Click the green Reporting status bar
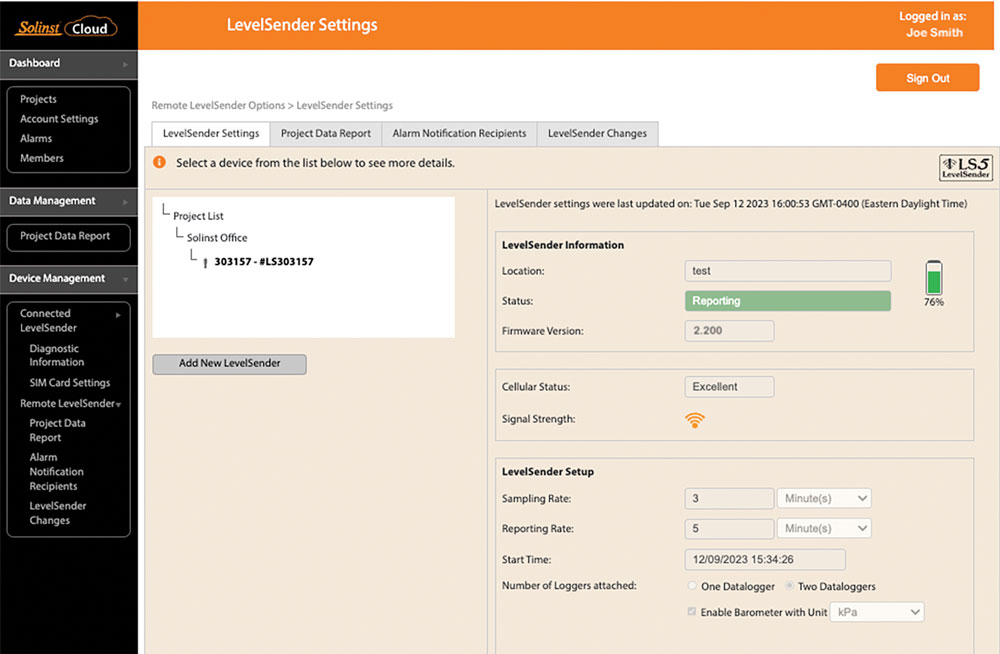 point(787,301)
